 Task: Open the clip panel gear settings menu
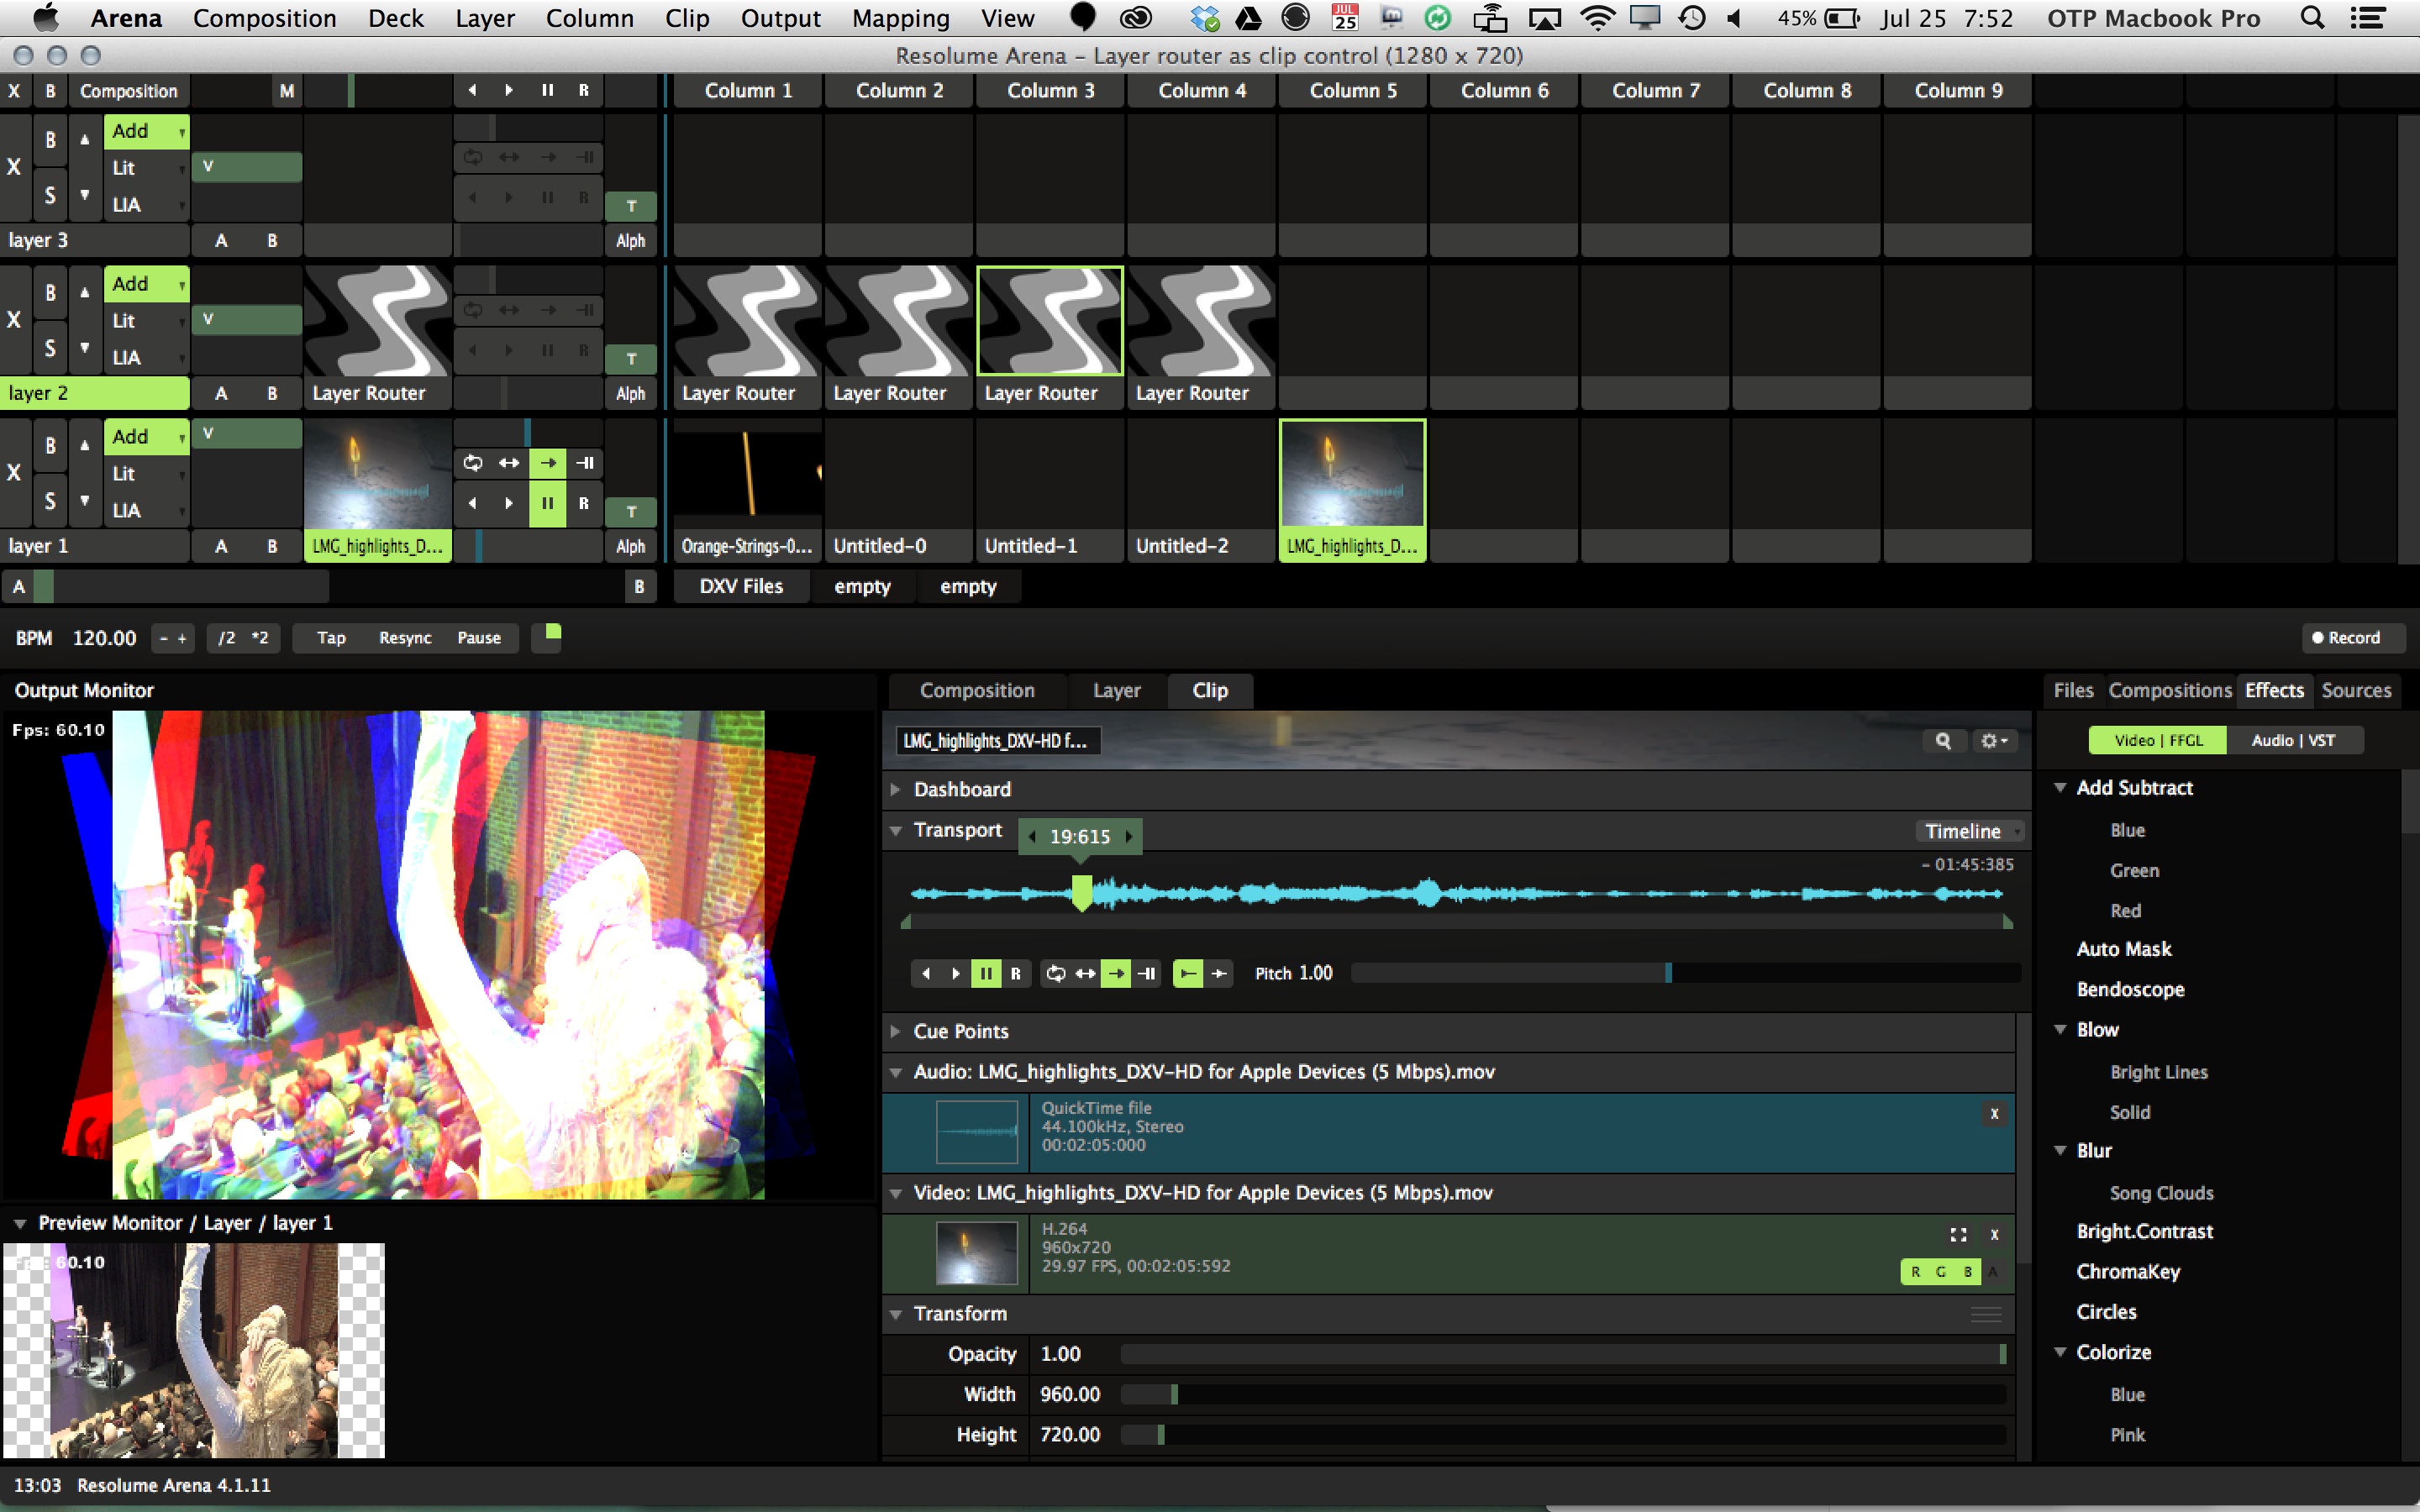coord(1994,741)
